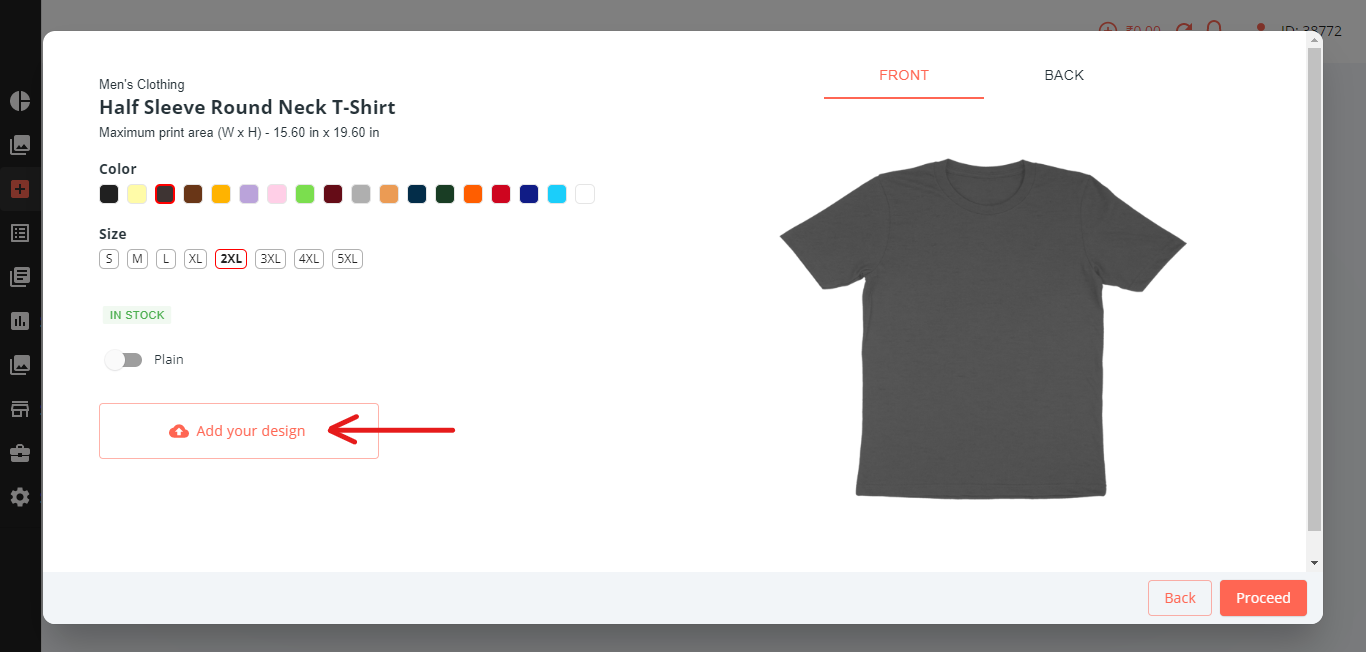
Task: Open the briefcase icon in sidebar
Action: point(20,453)
